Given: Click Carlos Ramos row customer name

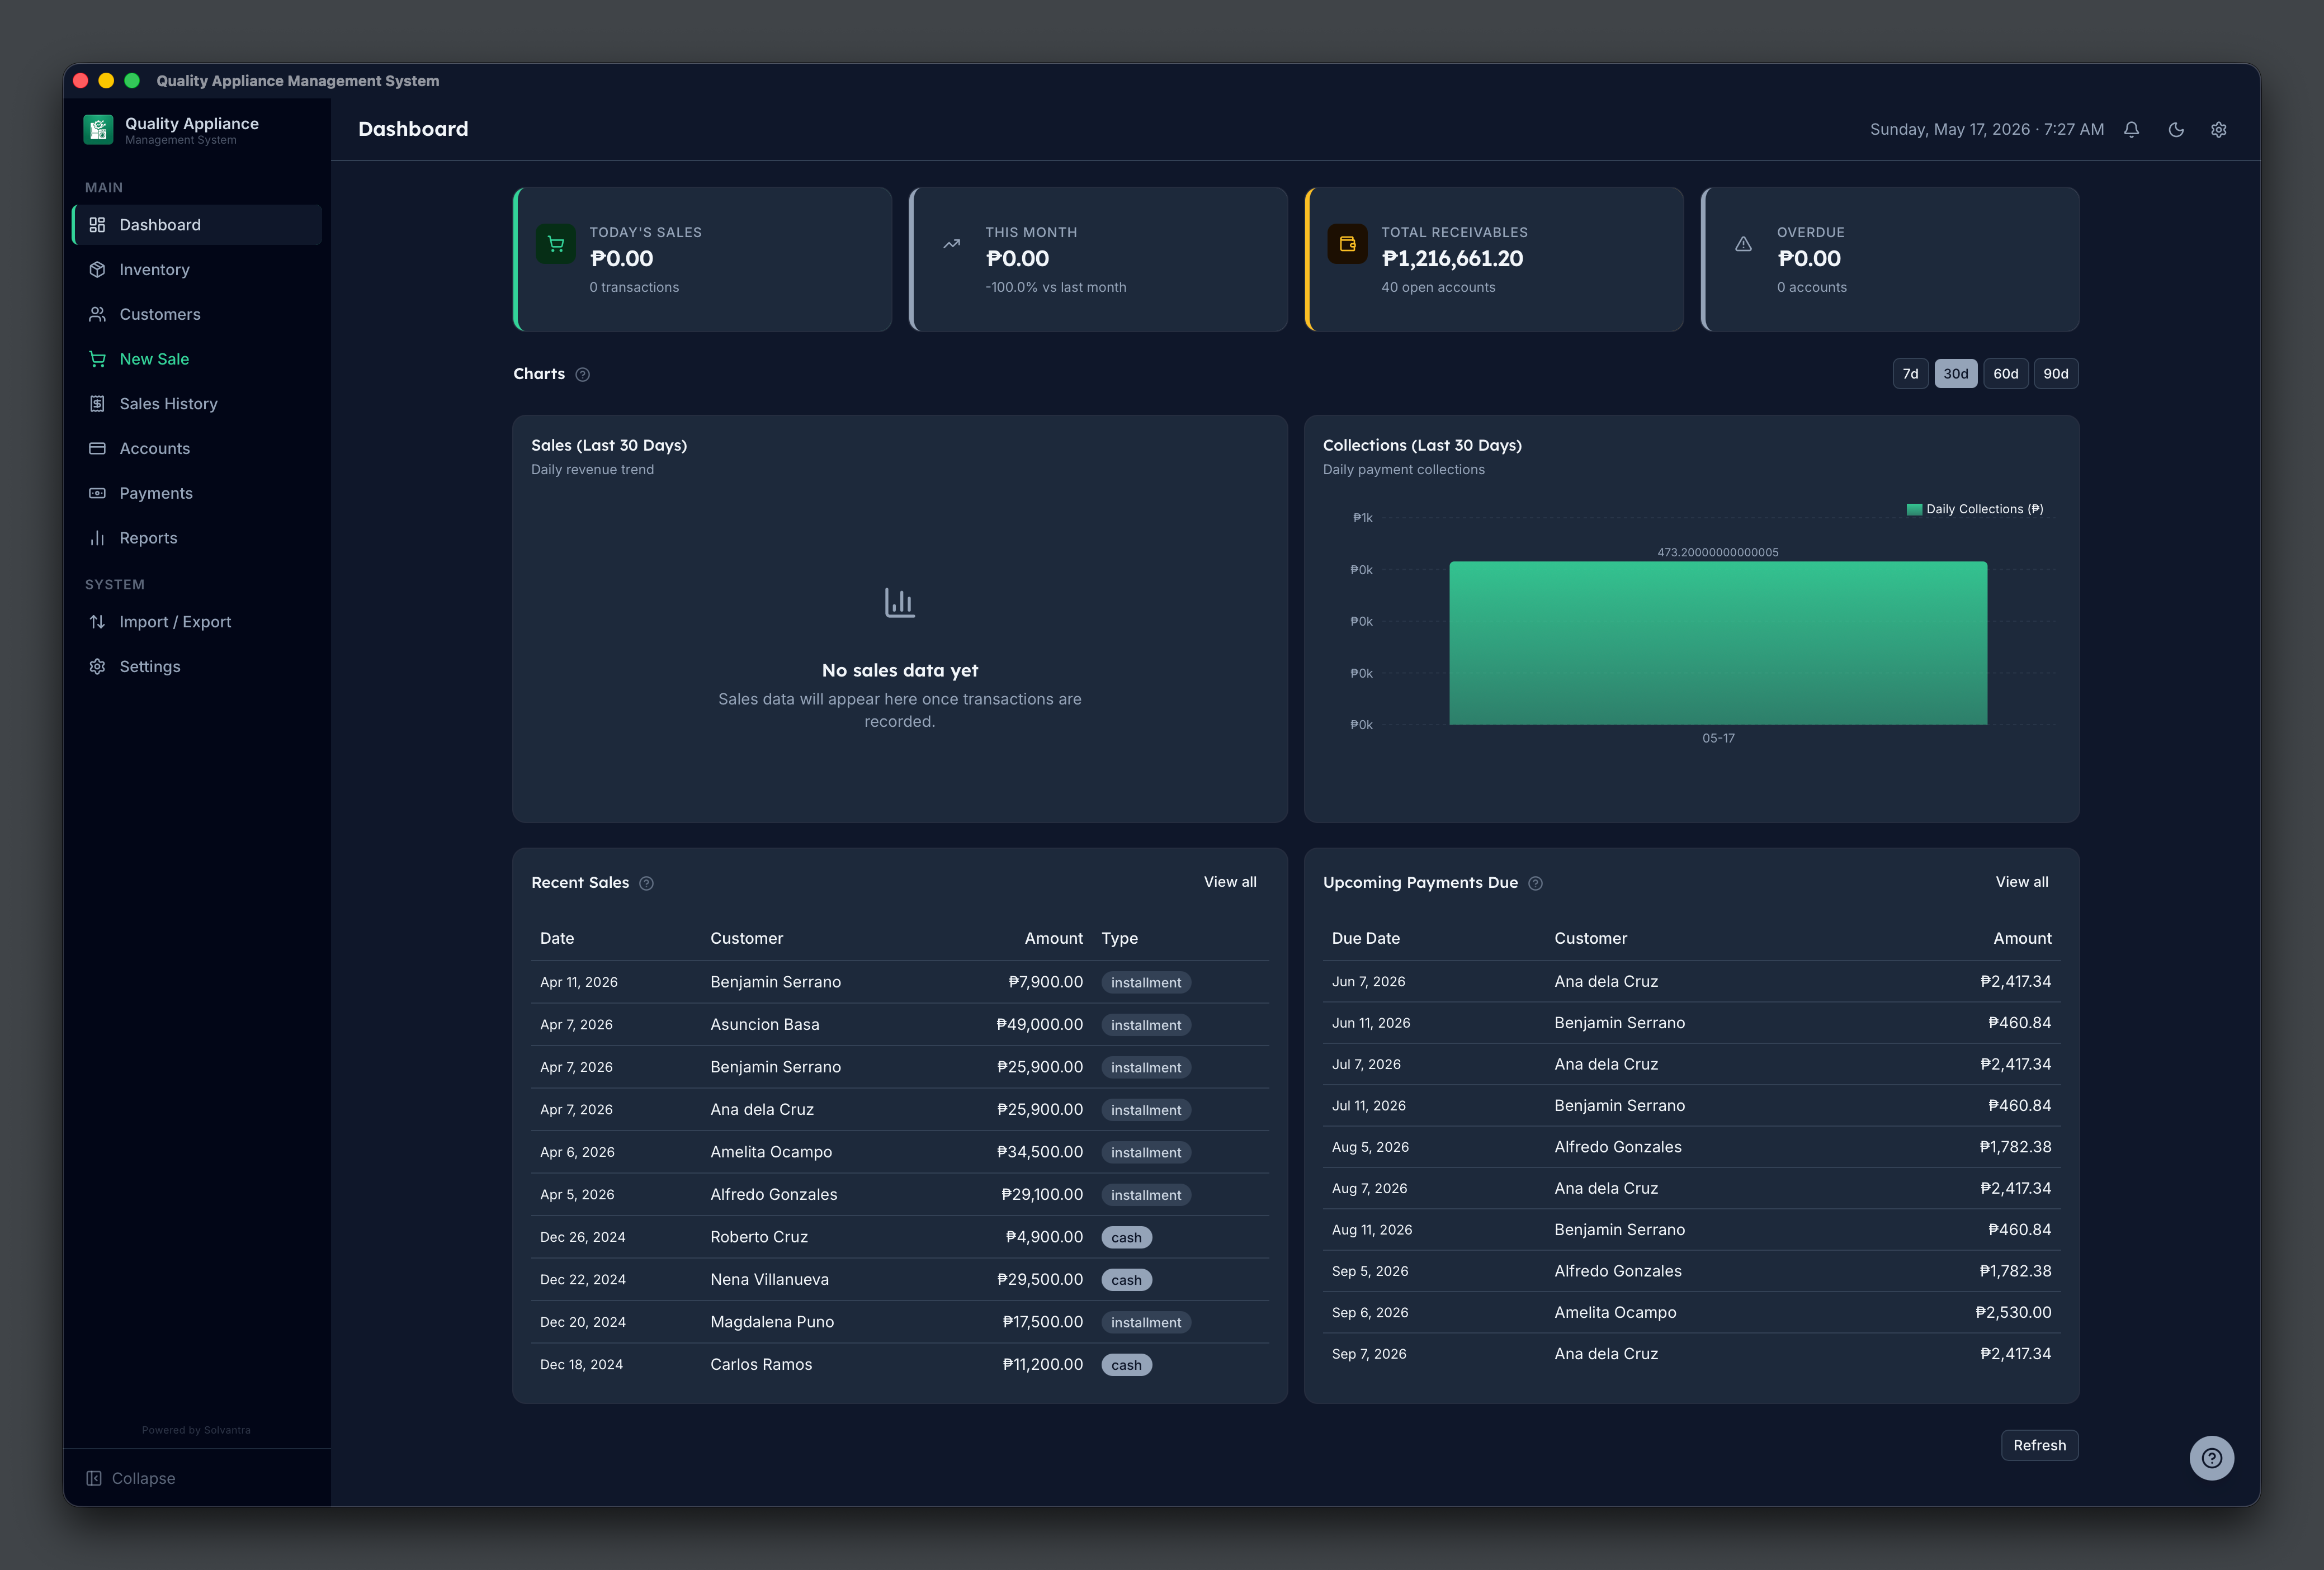Looking at the screenshot, I should (761, 1365).
